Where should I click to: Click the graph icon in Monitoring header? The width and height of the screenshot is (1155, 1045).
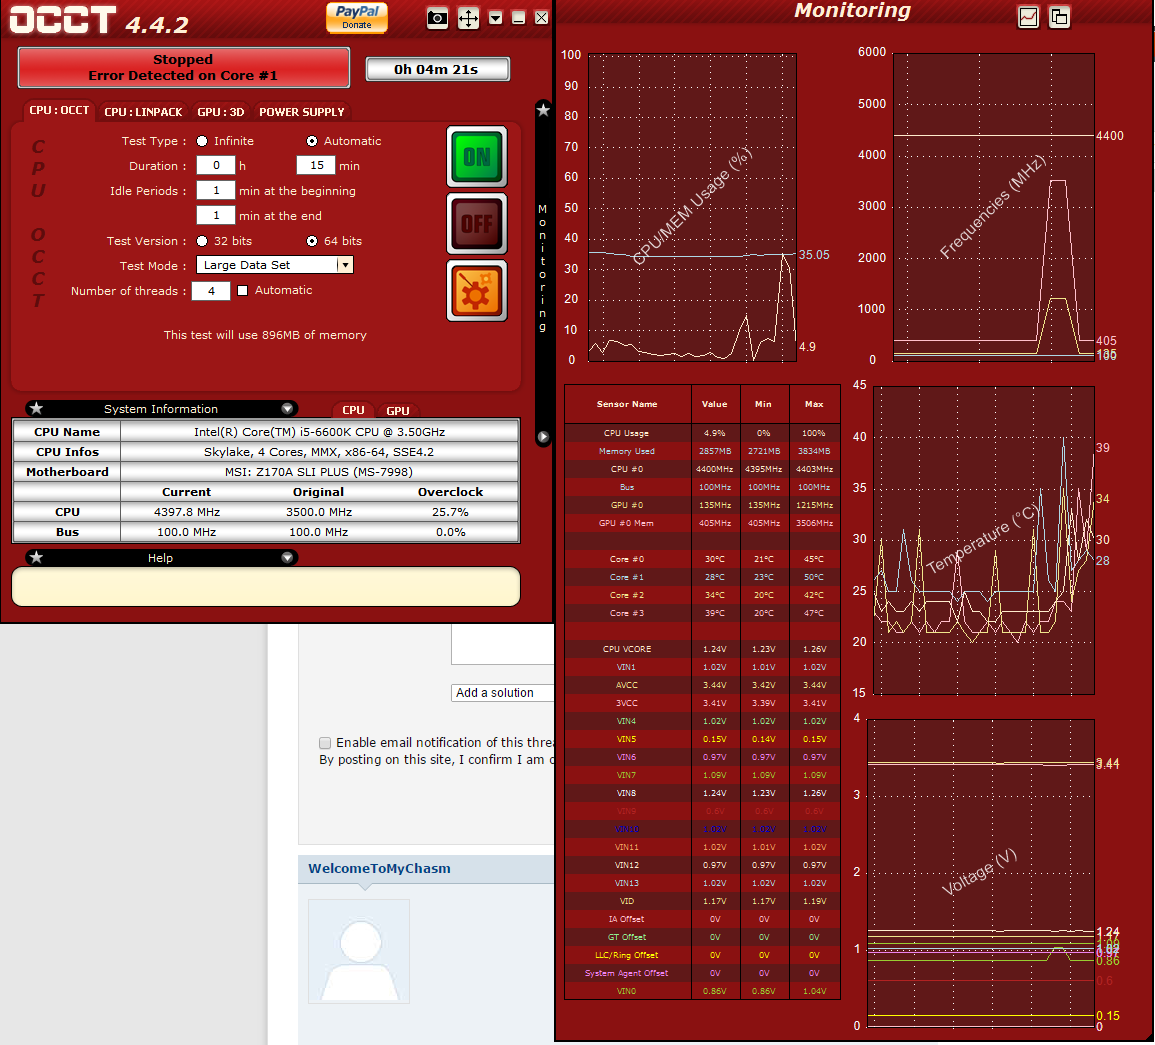tap(1028, 17)
